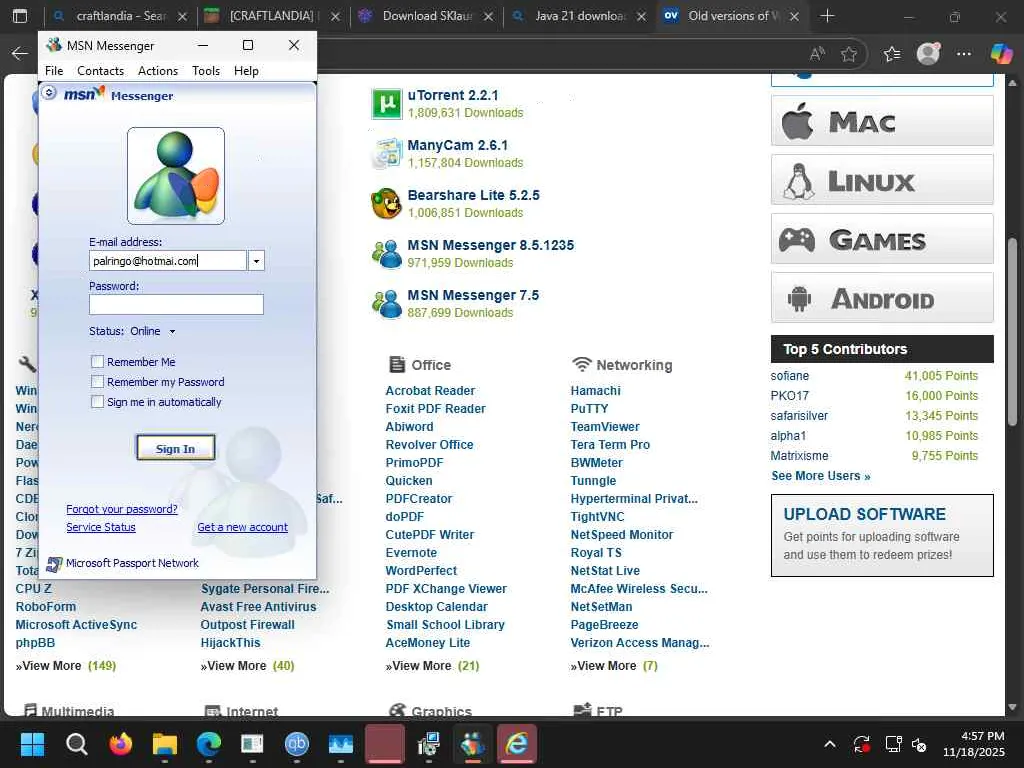Enable Sign me in automatically

pyautogui.click(x=97, y=402)
